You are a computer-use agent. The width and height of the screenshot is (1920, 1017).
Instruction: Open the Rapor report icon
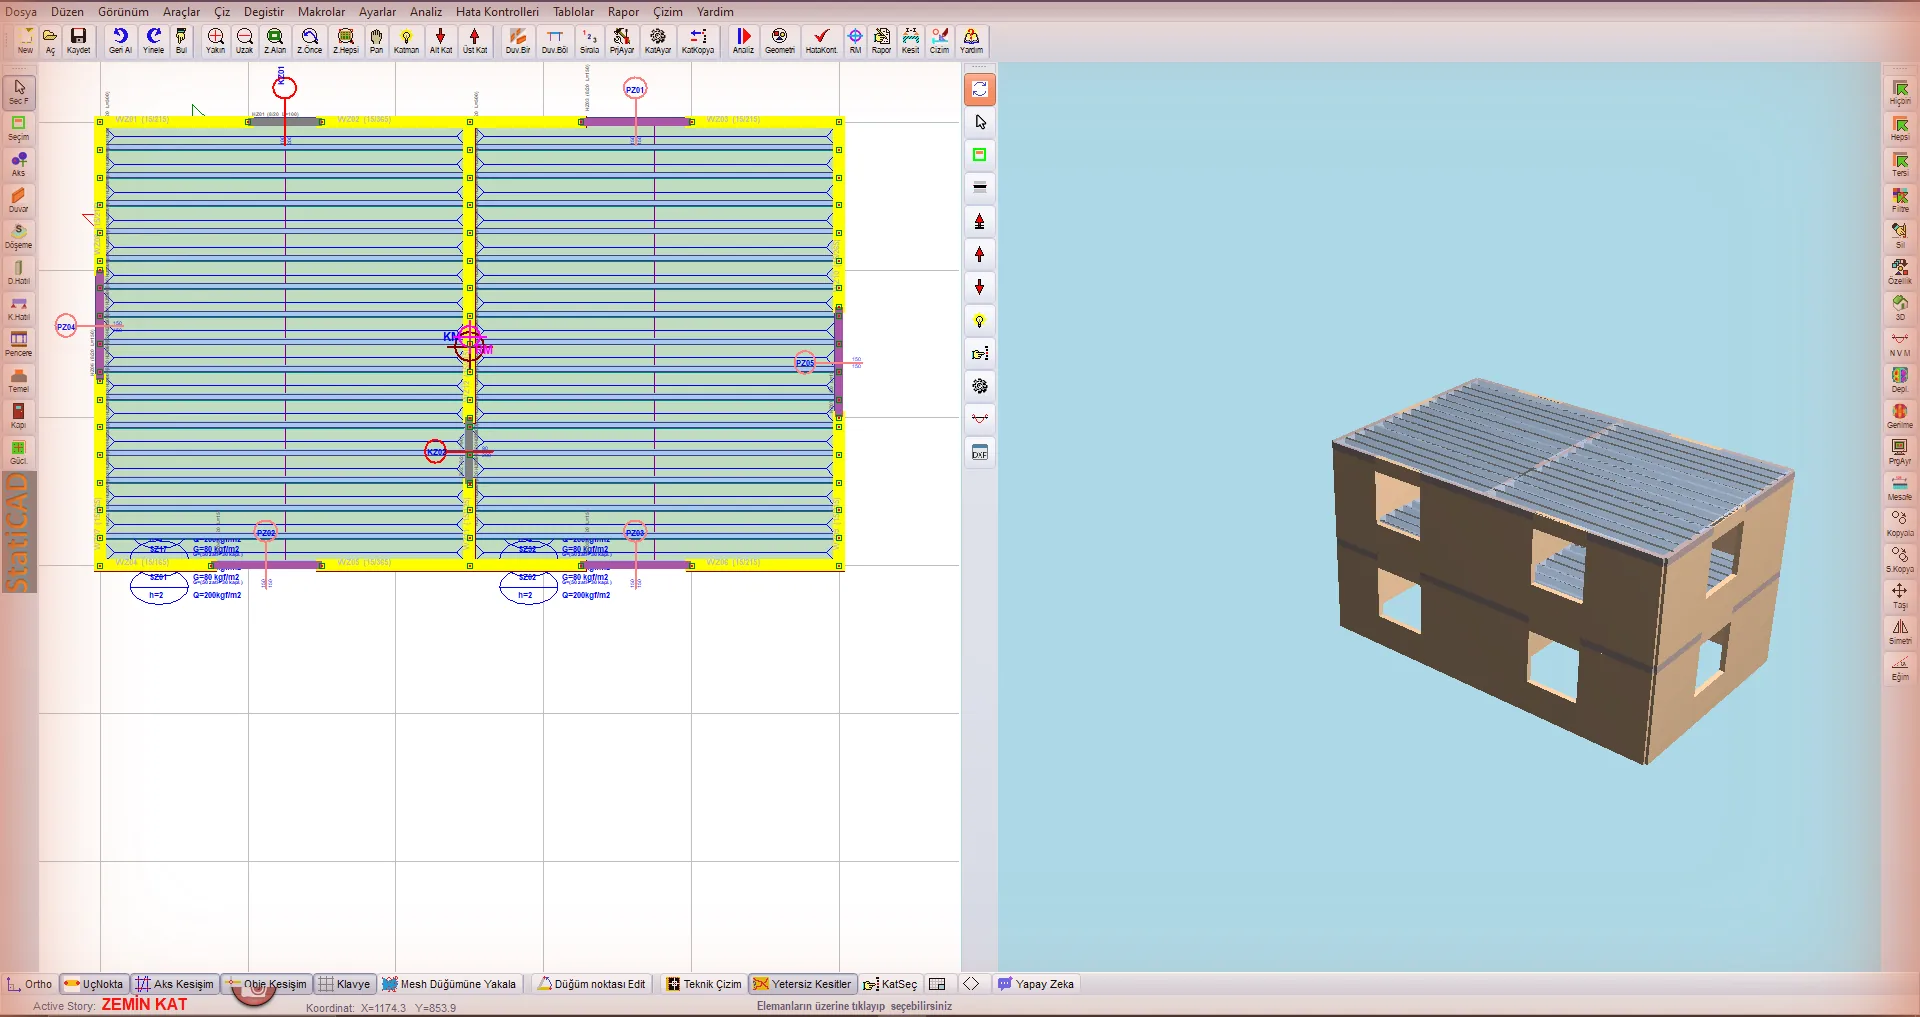click(x=881, y=40)
